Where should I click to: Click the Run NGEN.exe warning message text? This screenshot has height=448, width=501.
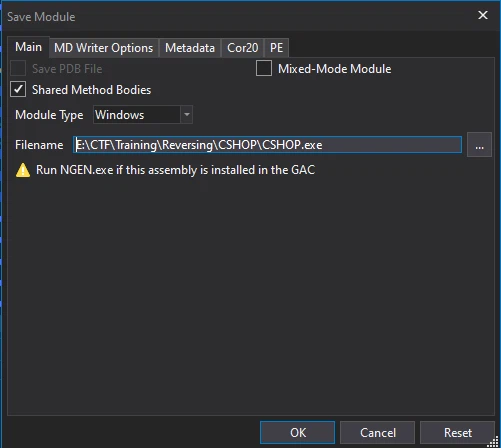click(x=175, y=170)
